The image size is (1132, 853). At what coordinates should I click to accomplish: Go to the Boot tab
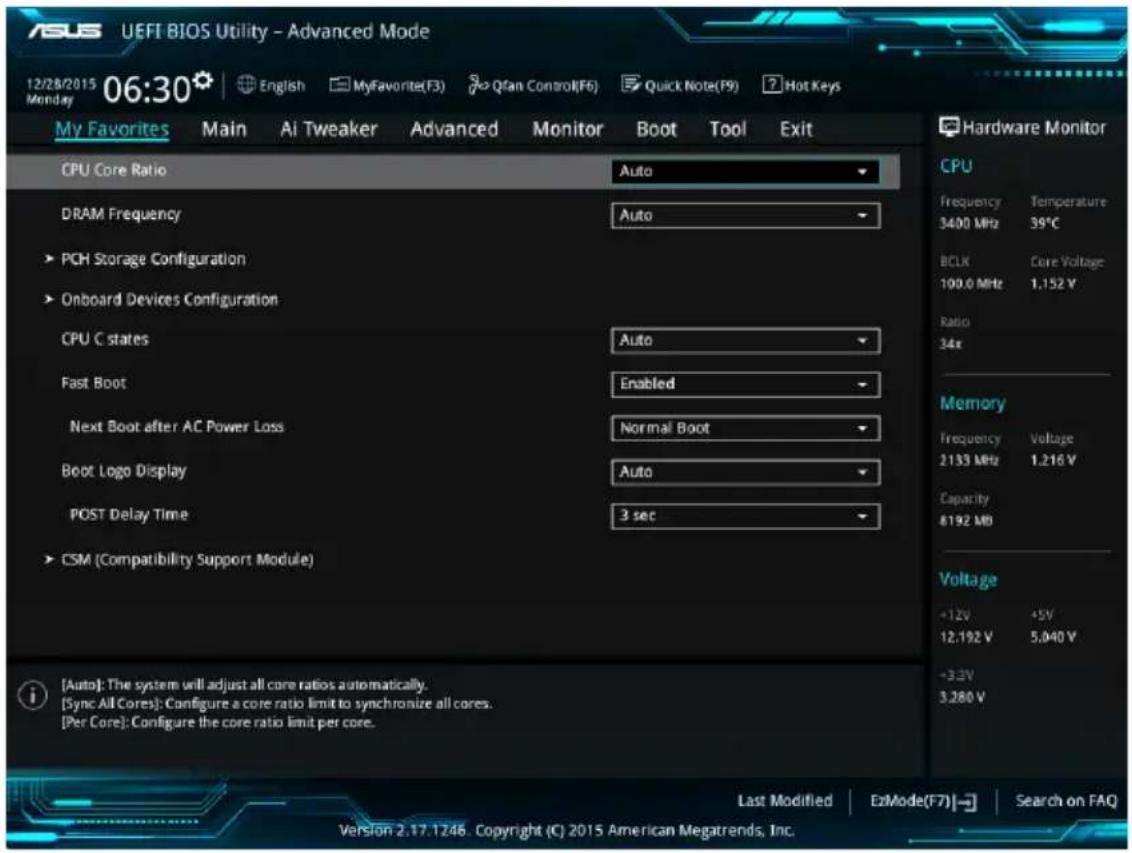[x=656, y=129]
